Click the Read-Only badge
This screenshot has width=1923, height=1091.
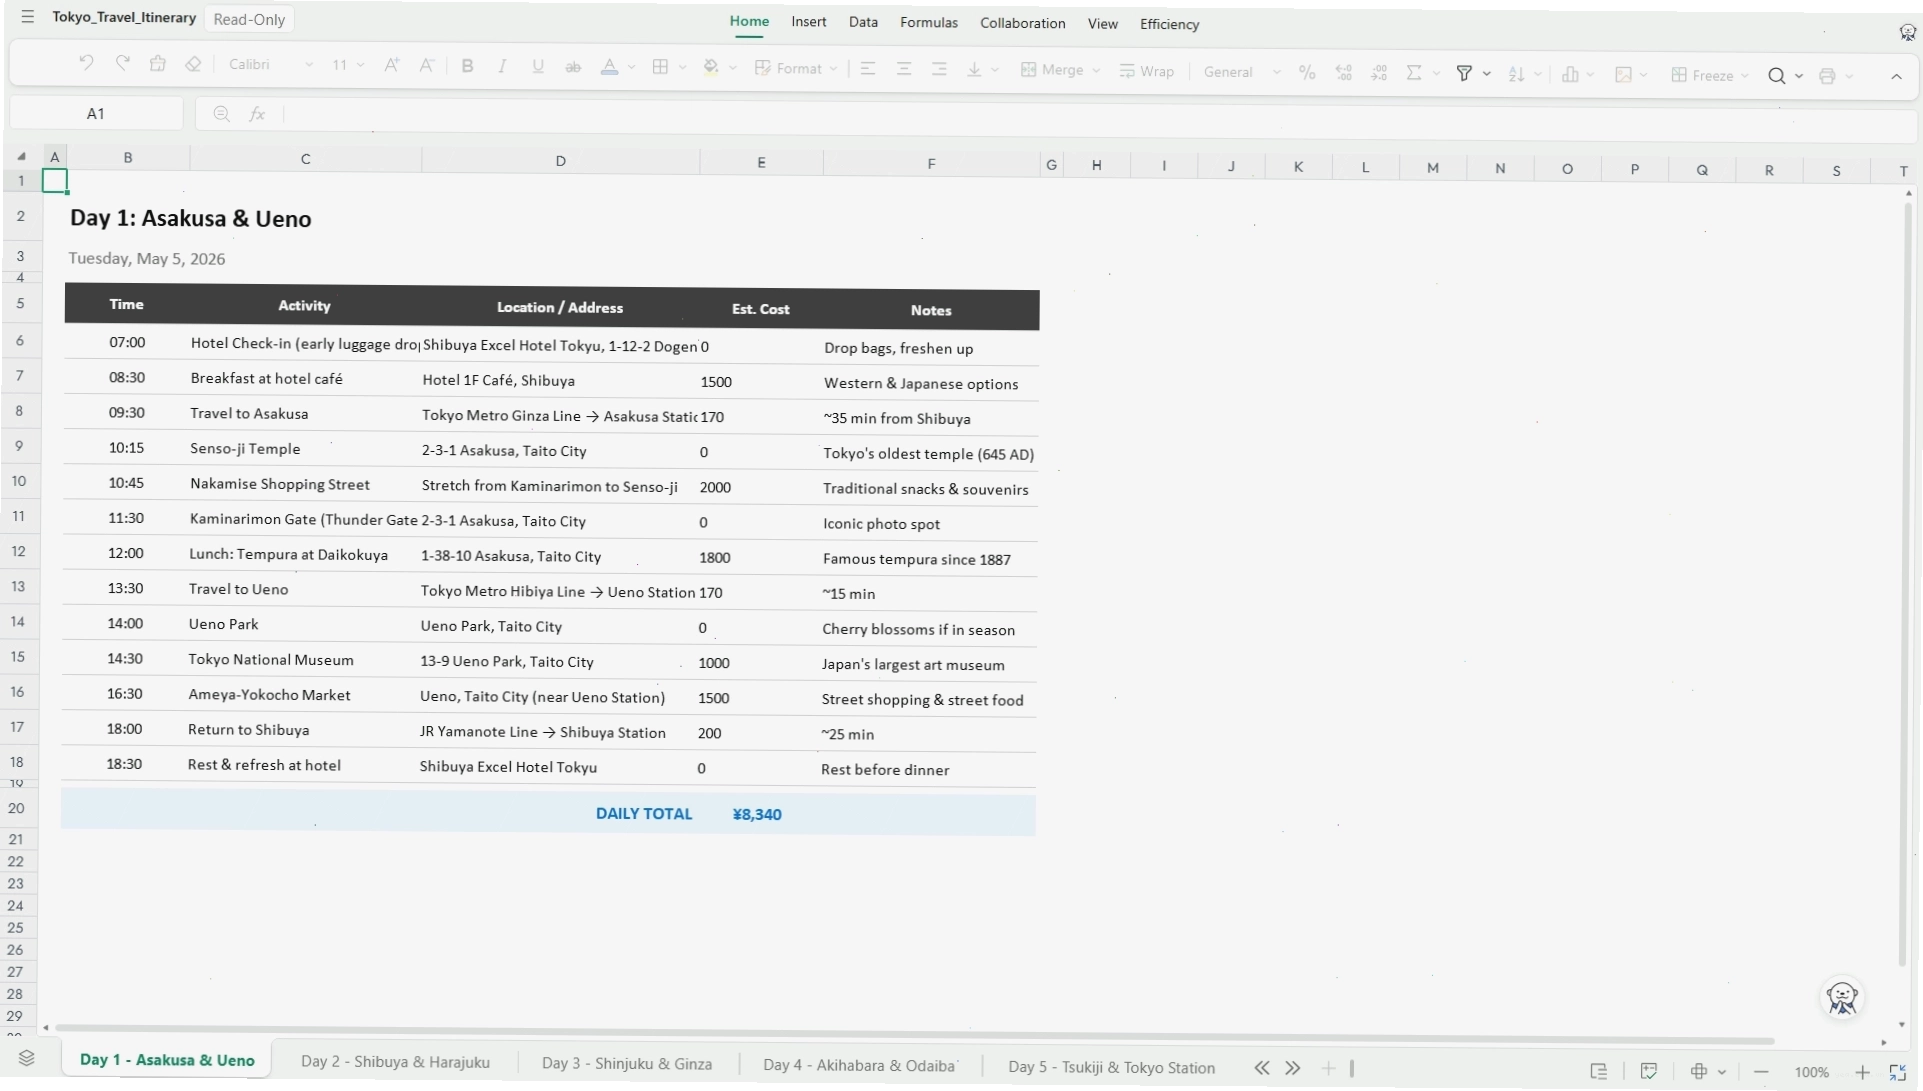point(249,19)
